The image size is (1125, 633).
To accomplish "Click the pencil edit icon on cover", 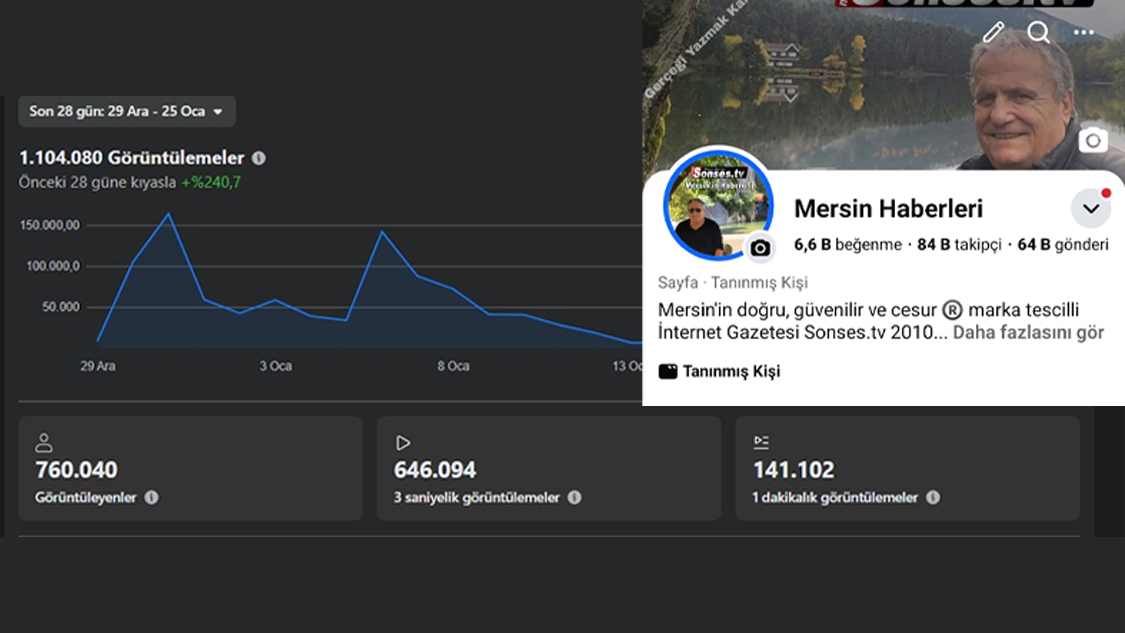I will [993, 32].
